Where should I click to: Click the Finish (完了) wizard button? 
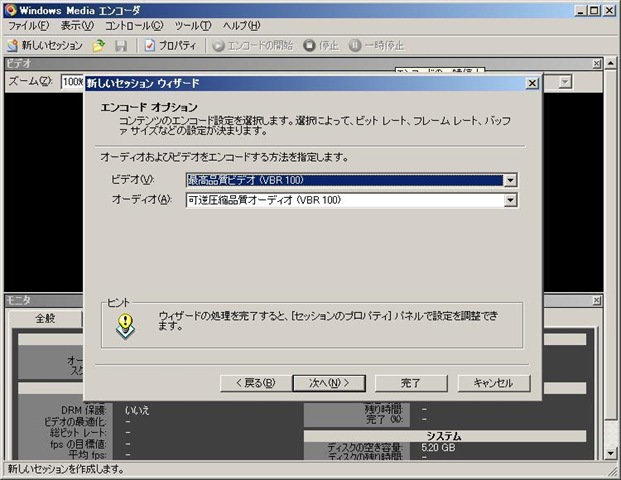pos(411,383)
